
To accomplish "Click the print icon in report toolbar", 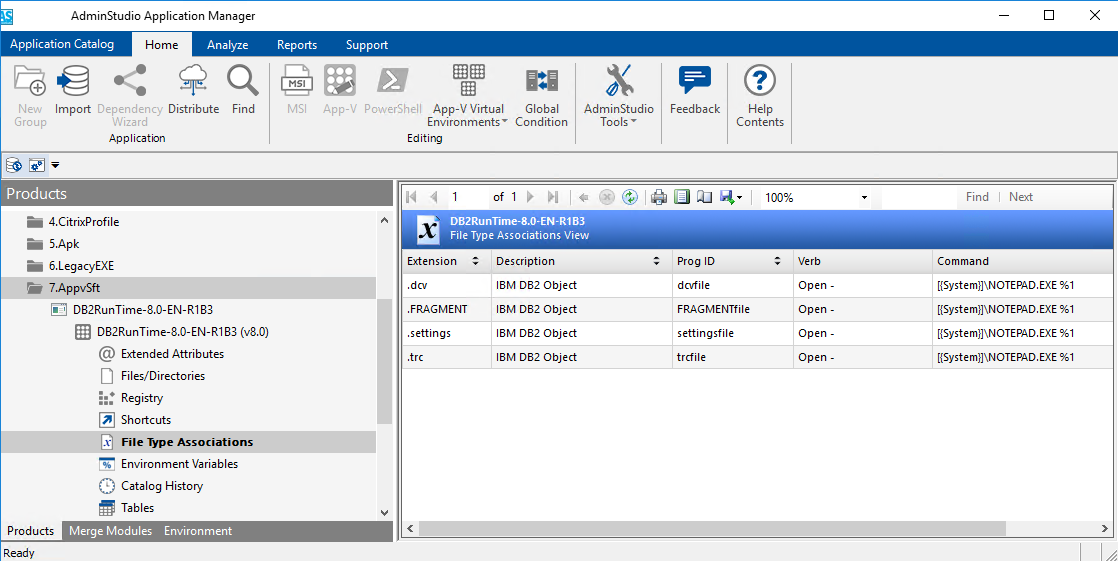I will (x=659, y=197).
